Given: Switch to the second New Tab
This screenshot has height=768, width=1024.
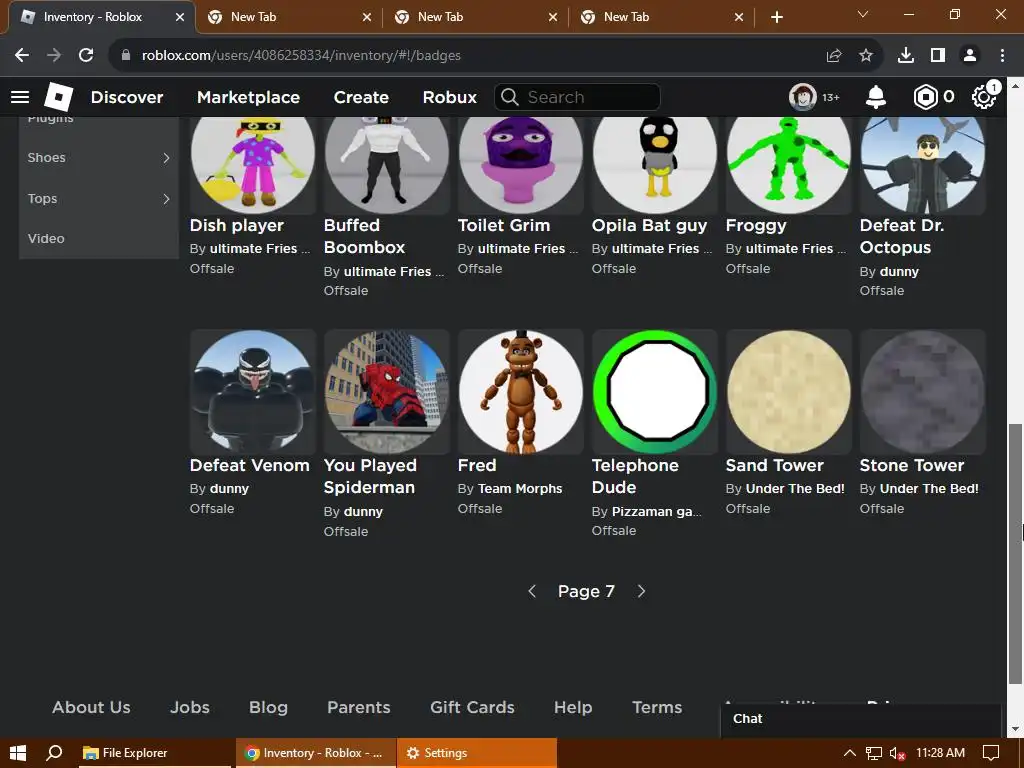Looking at the screenshot, I should [475, 17].
